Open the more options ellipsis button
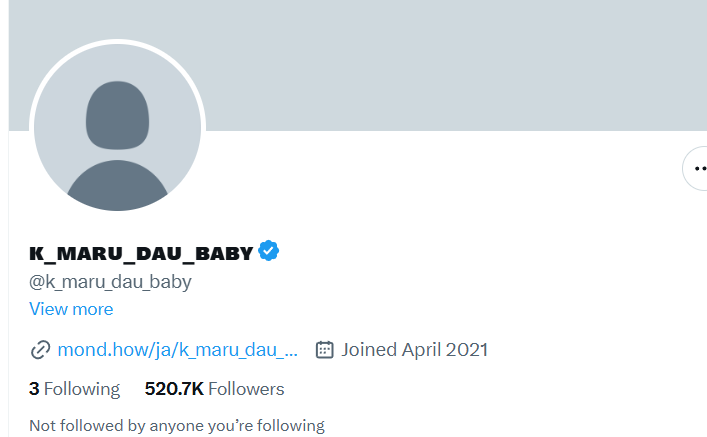This screenshot has height=437, width=707. pos(698,169)
